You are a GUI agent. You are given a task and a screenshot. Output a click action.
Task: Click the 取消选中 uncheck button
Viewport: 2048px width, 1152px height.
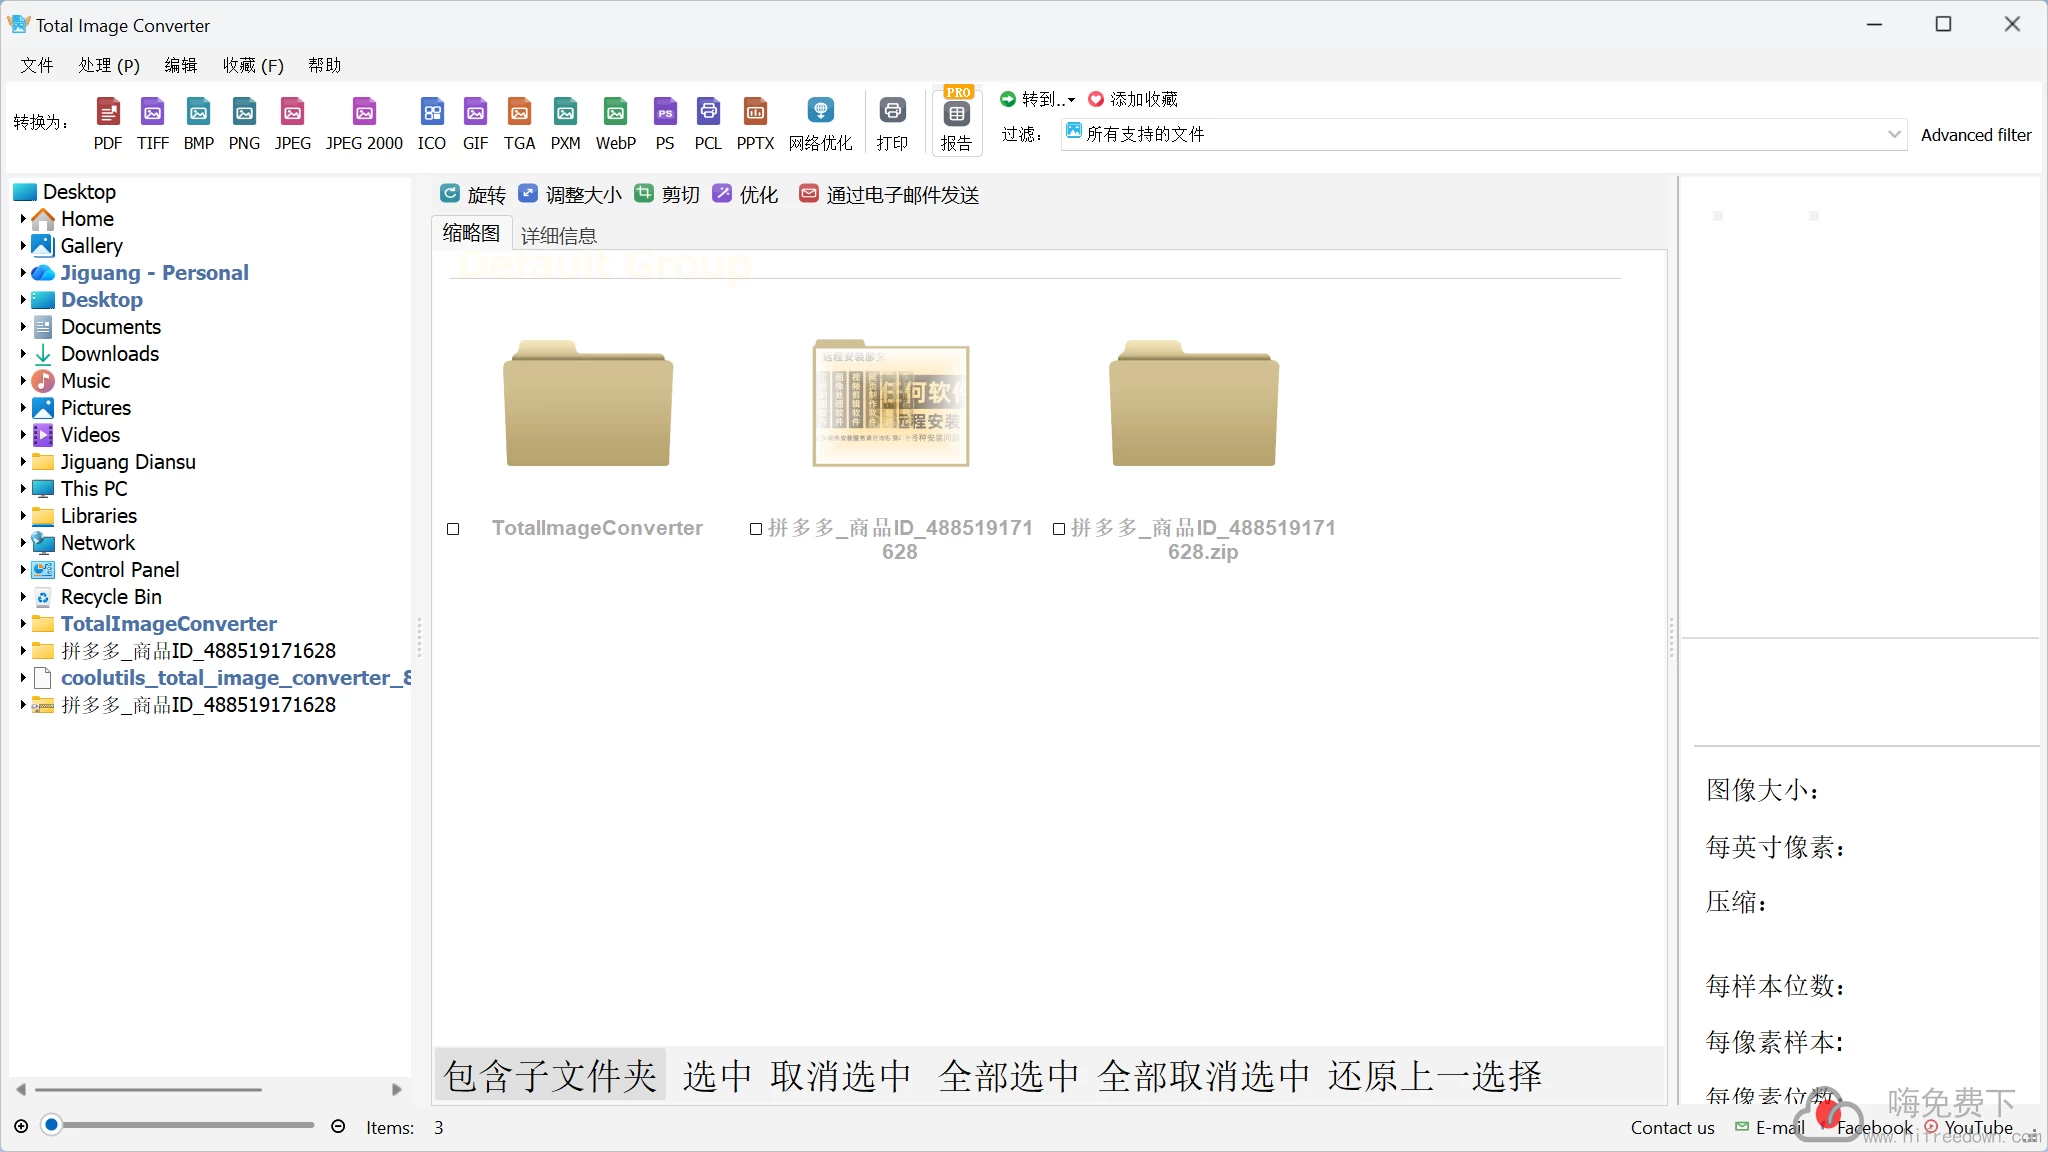[x=841, y=1076]
